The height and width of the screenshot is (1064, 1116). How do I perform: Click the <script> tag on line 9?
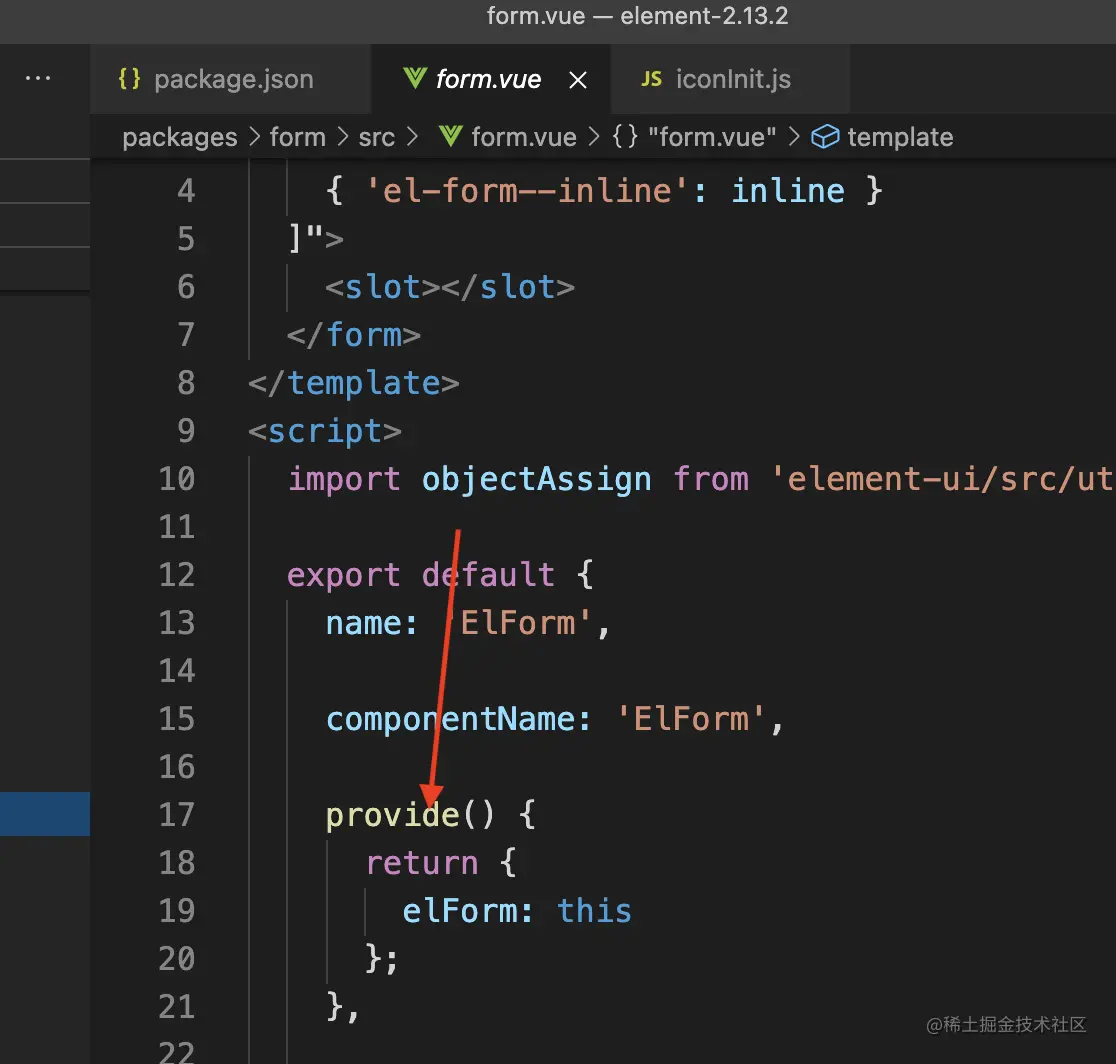(325, 431)
